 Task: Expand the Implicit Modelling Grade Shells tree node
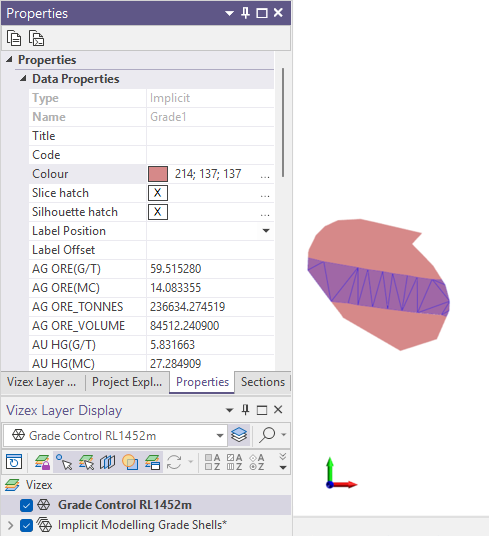pyautogui.click(x=10, y=525)
